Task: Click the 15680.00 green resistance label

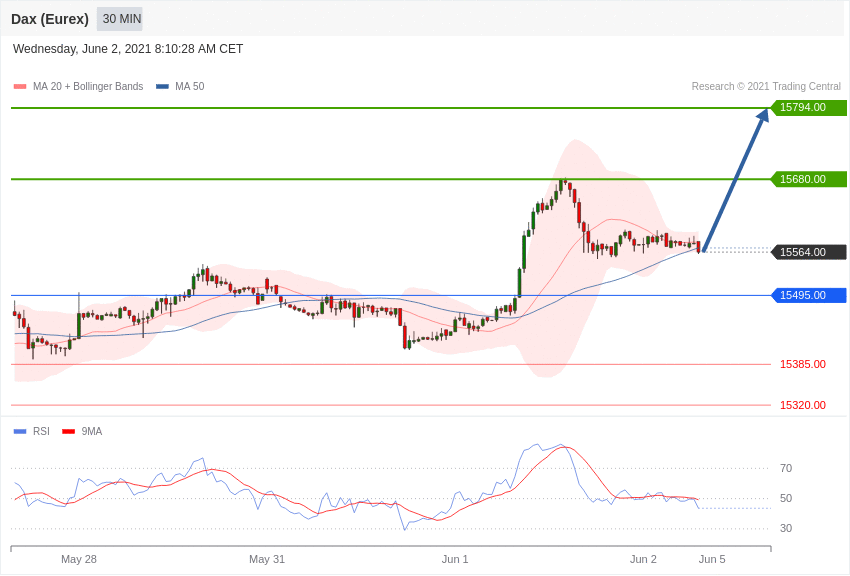Action: coord(808,179)
